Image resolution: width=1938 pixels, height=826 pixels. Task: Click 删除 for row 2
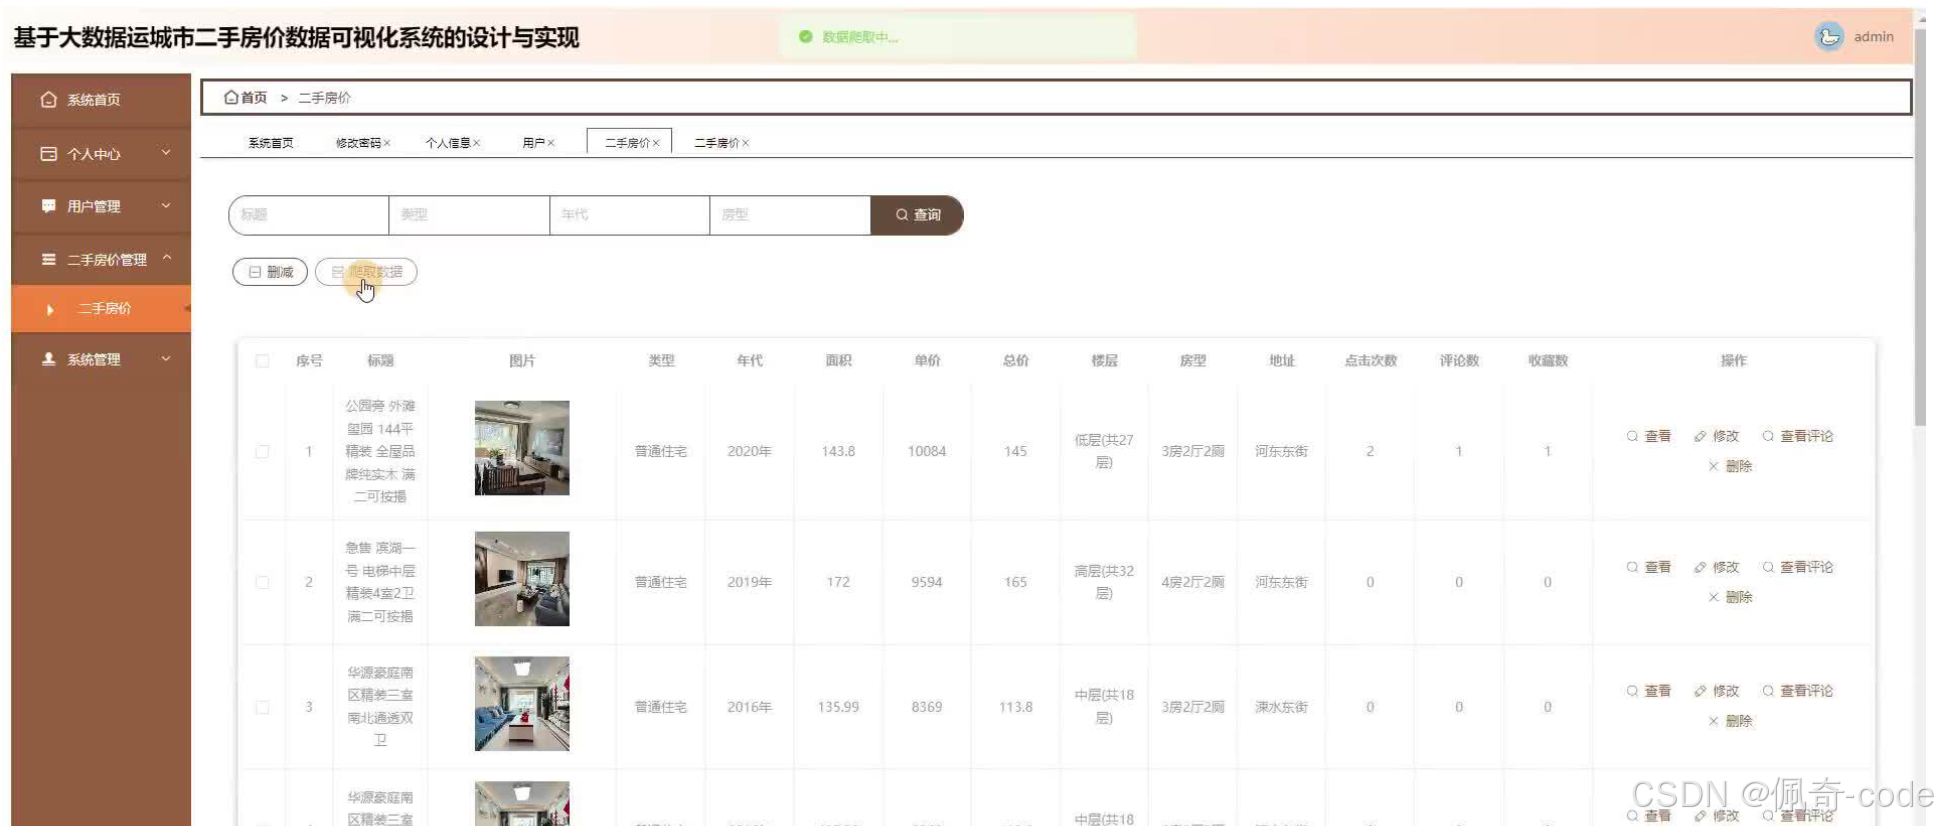1730,597
